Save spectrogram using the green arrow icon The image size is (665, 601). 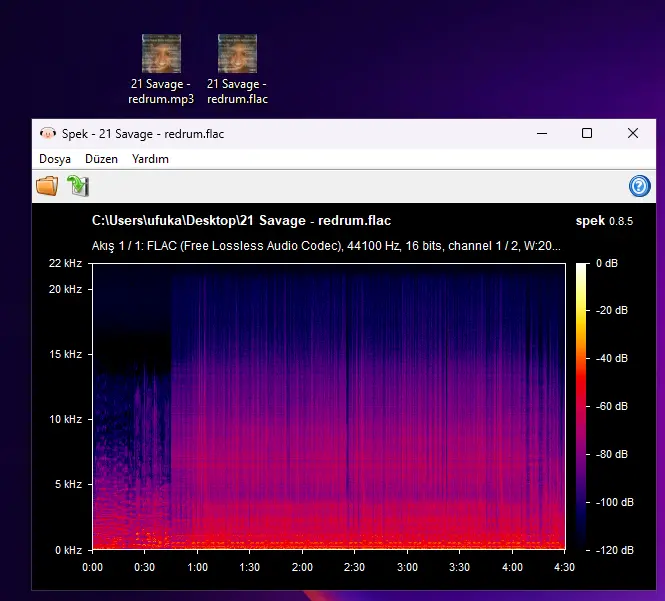pyautogui.click(x=78, y=186)
